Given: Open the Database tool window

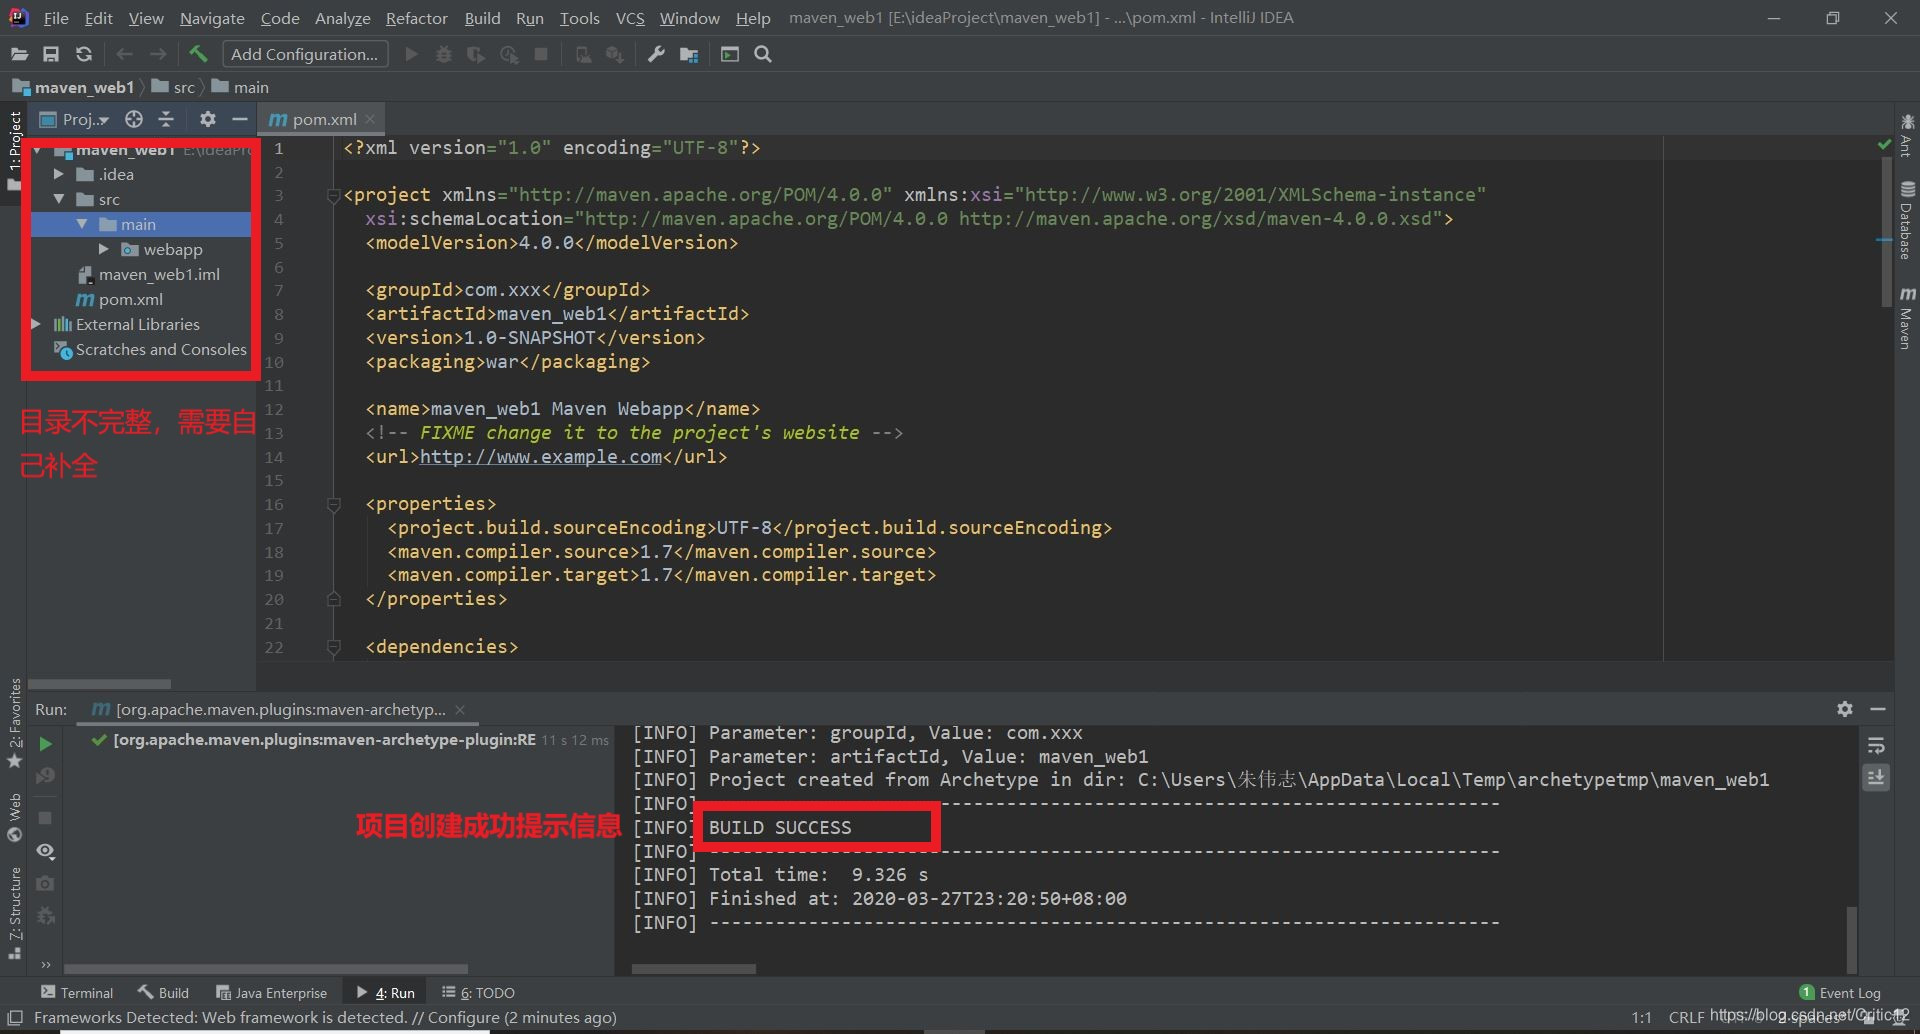Looking at the screenshot, I should click(x=1907, y=221).
